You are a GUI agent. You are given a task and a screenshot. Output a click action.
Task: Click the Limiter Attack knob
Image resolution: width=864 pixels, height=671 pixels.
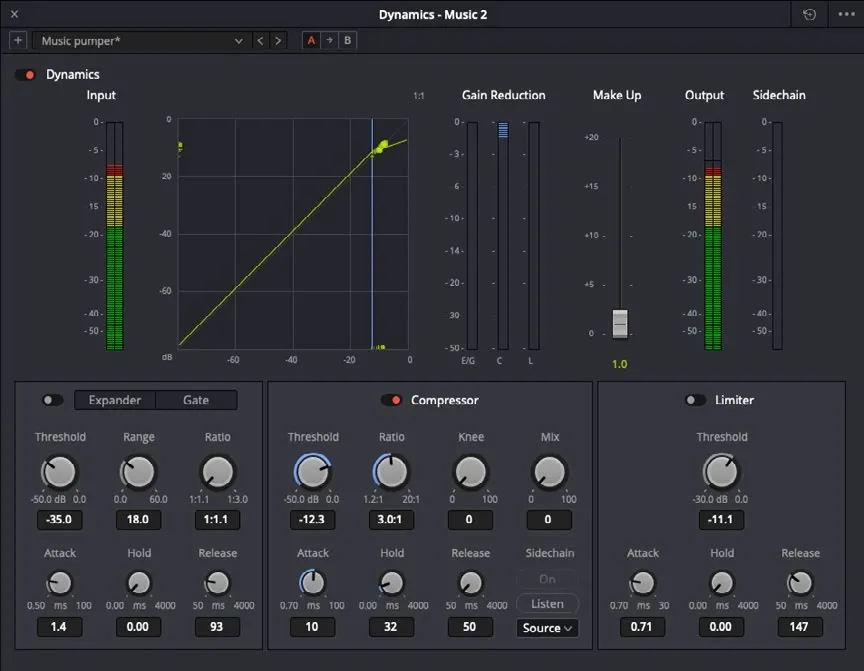pos(642,583)
